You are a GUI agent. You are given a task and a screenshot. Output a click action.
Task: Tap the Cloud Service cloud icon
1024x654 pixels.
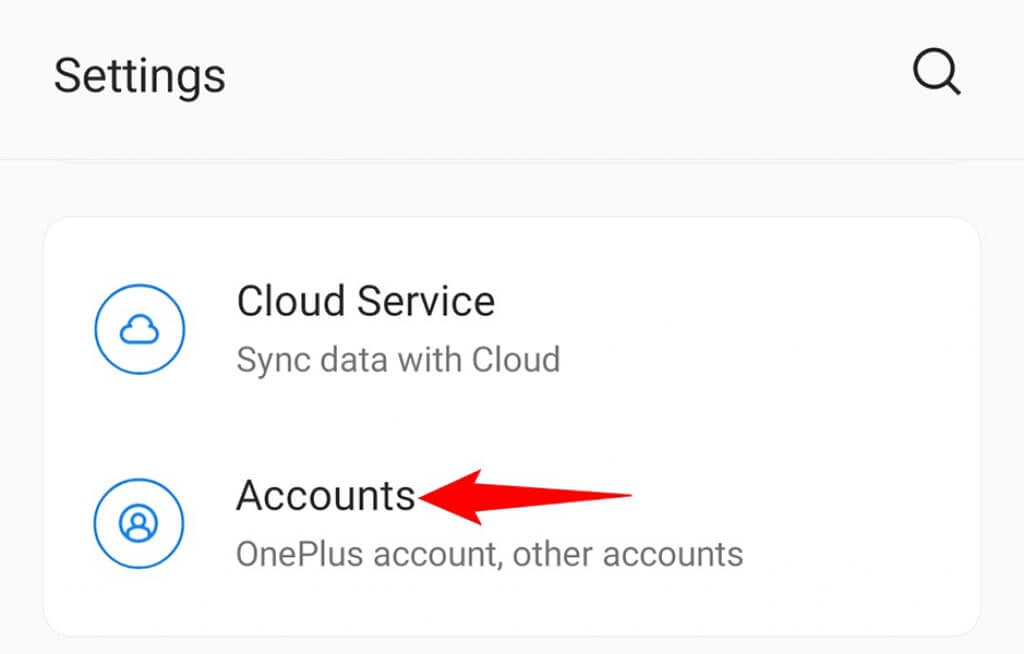[x=139, y=331]
